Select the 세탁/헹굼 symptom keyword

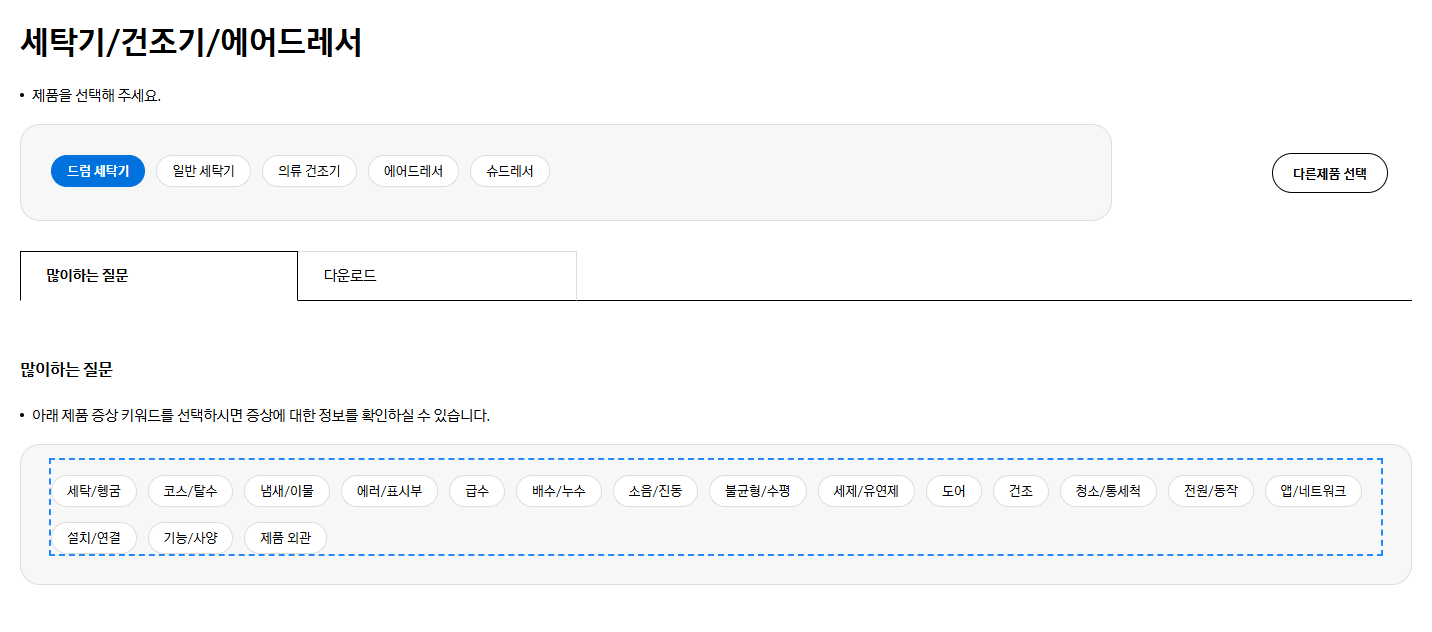pos(93,491)
